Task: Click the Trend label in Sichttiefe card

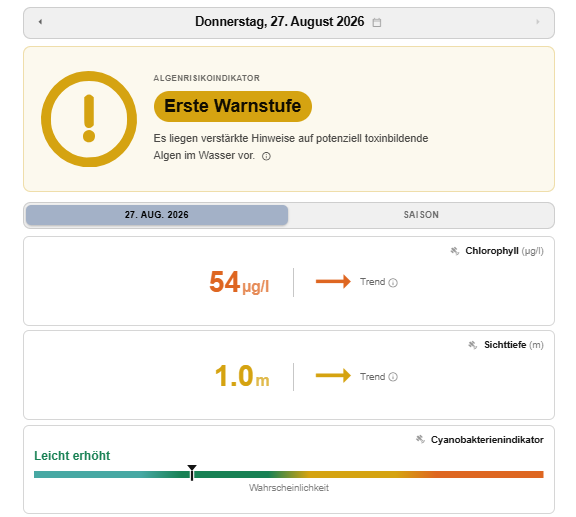Action: tap(372, 377)
